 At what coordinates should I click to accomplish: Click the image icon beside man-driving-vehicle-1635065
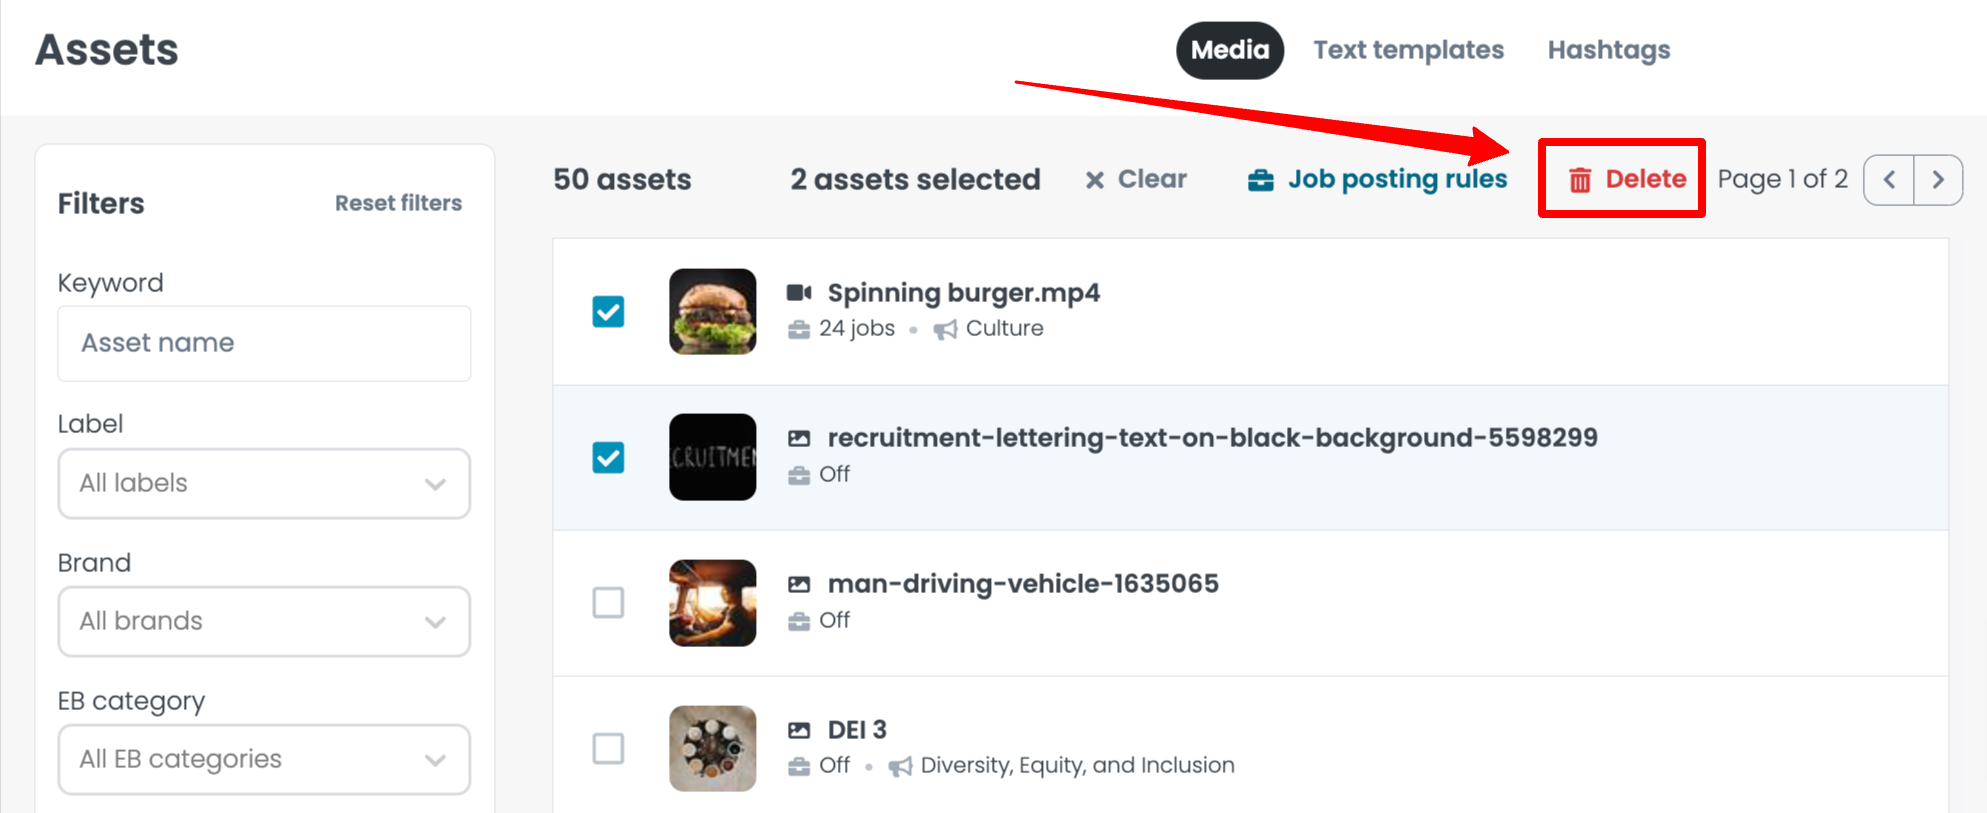tap(799, 584)
